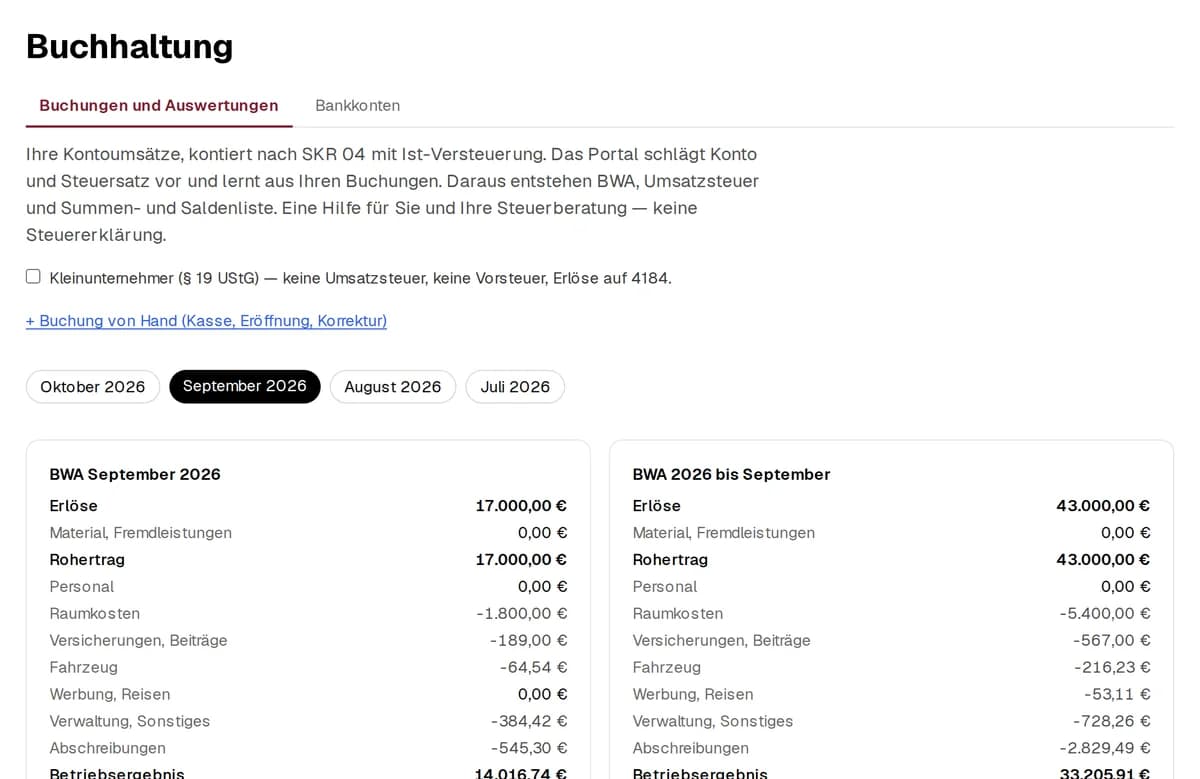The height and width of the screenshot is (779, 1200).
Task: Choose the August 2026 month pill
Action: pyautogui.click(x=393, y=387)
